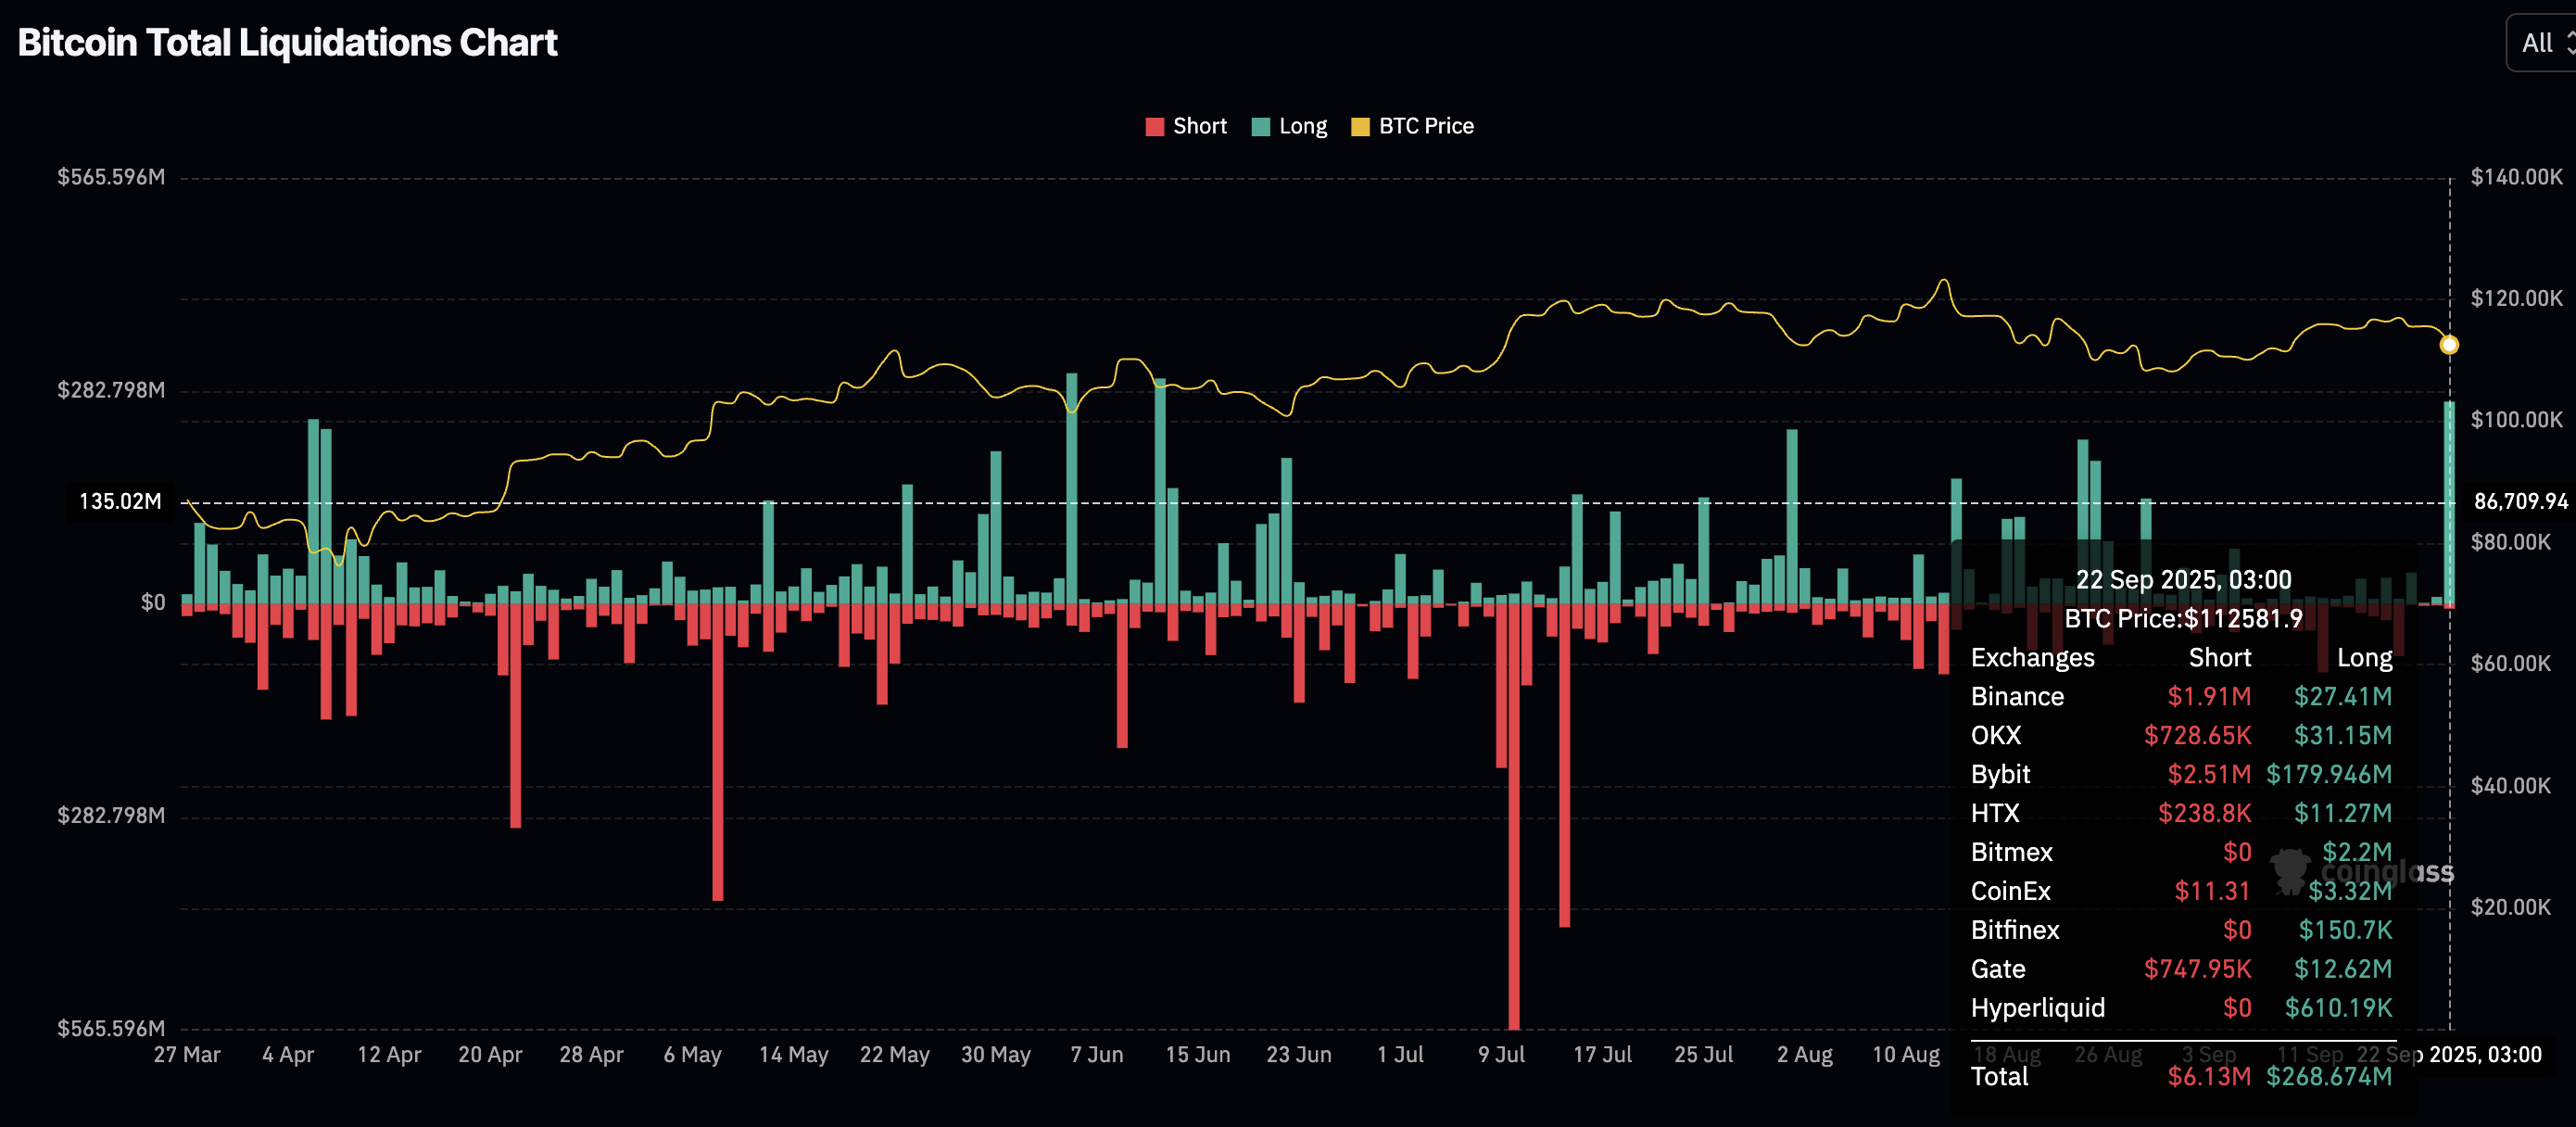
Task: Toggle the BTC Price legend label
Action: [x=1426, y=126]
